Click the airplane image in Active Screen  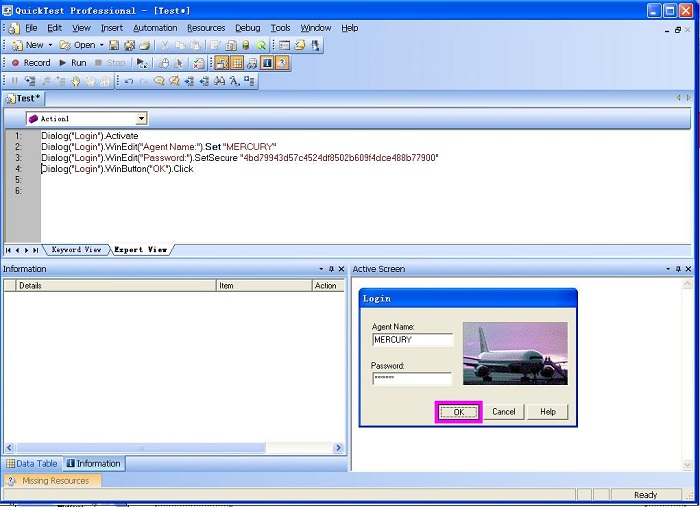(x=515, y=353)
